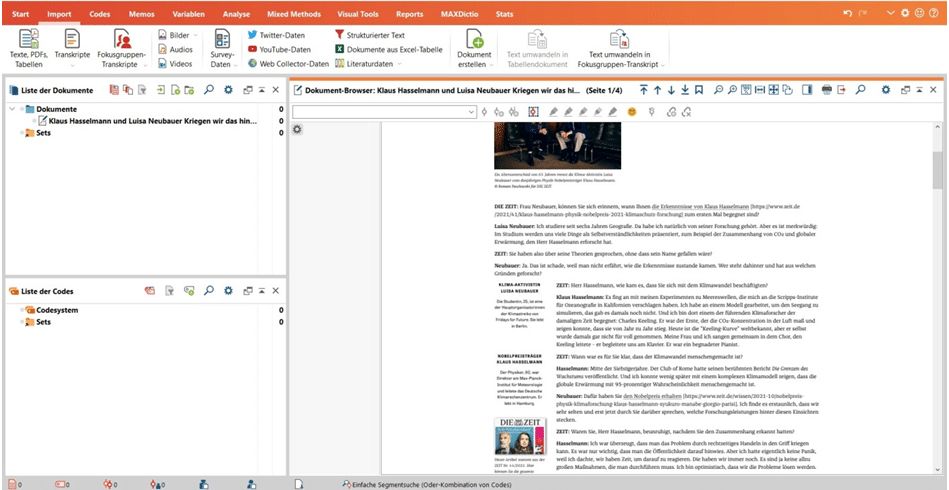Image resolution: width=949 pixels, height=490 pixels.
Task: Import Dokumente aus Excel-Tabelle
Action: [389, 50]
